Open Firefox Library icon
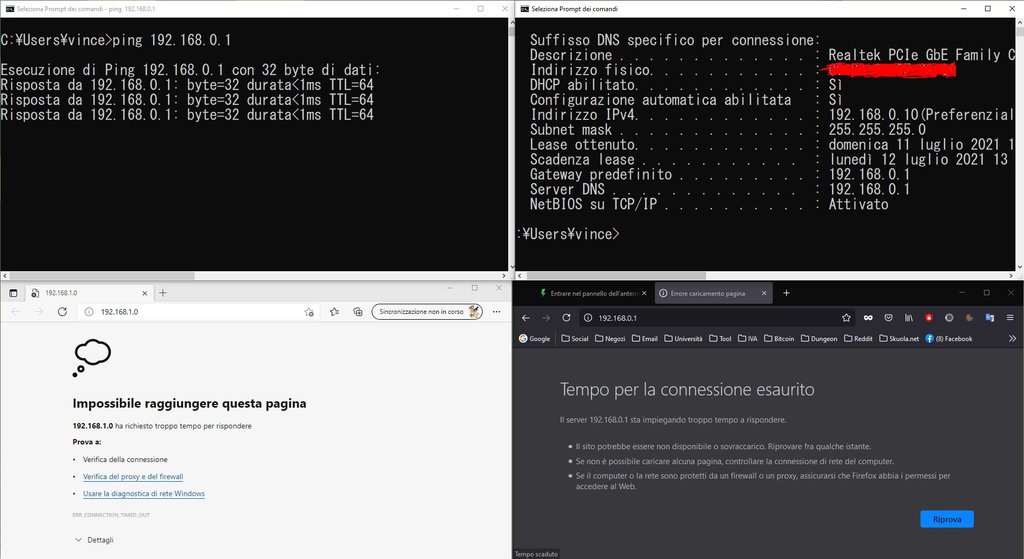 909,318
